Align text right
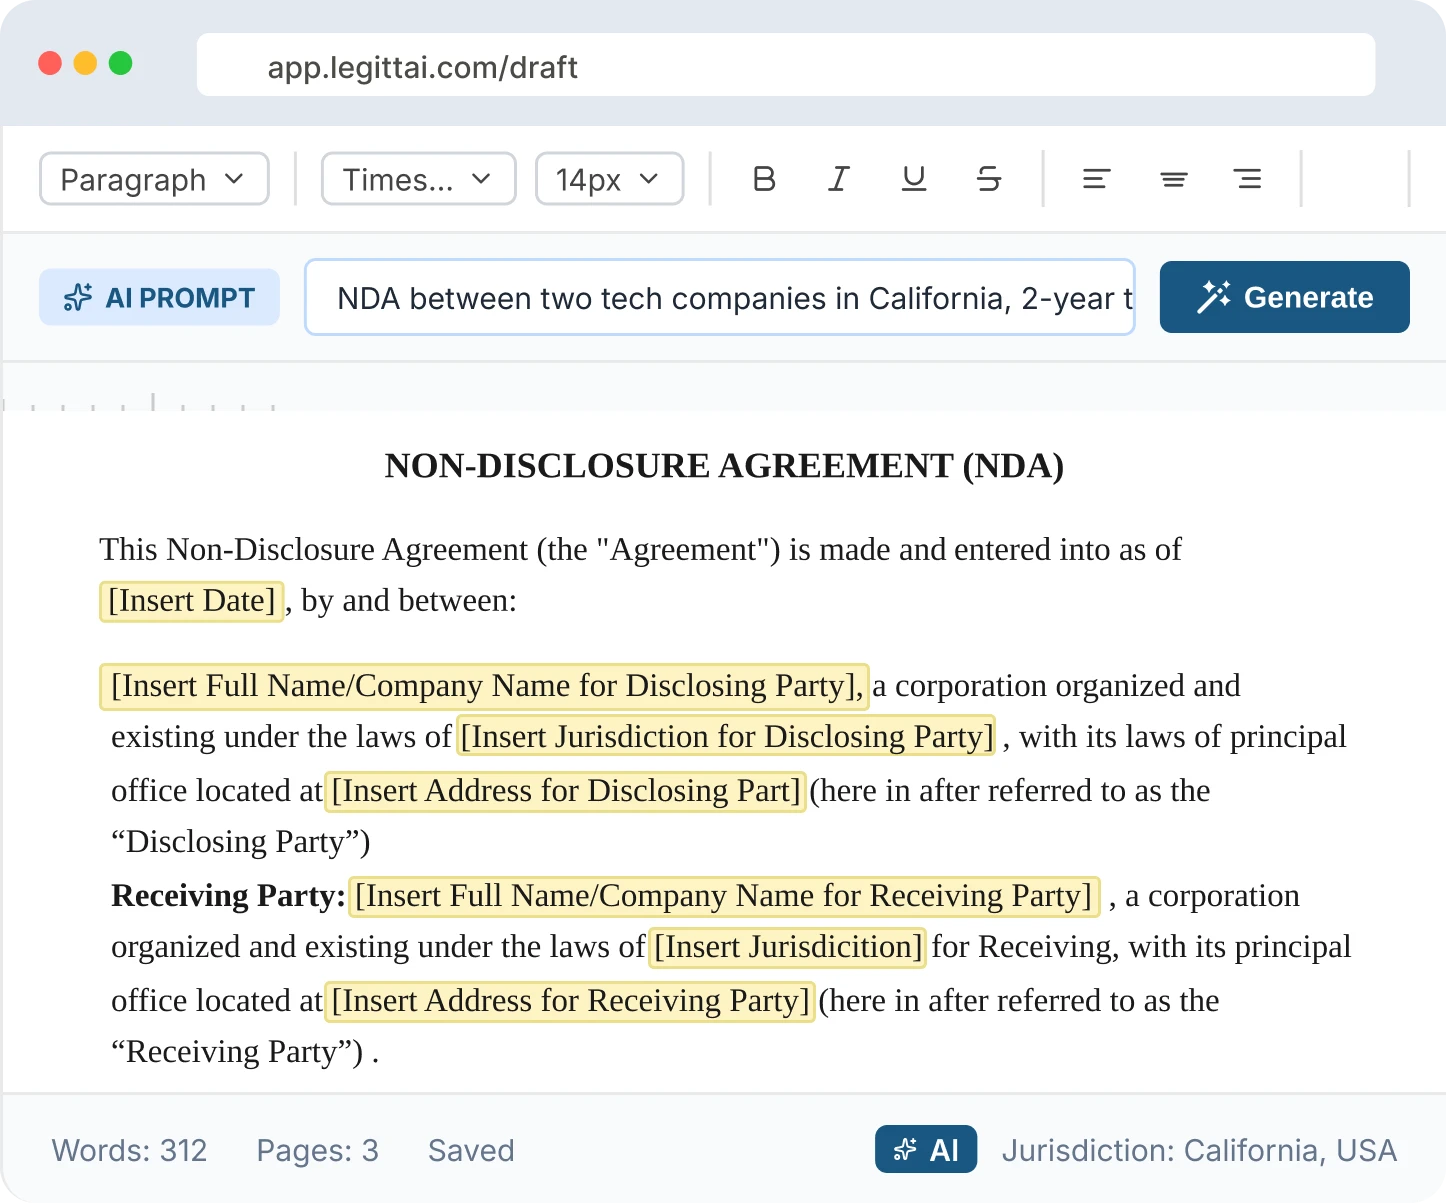Screen dimensions: 1446x1203 (1248, 179)
